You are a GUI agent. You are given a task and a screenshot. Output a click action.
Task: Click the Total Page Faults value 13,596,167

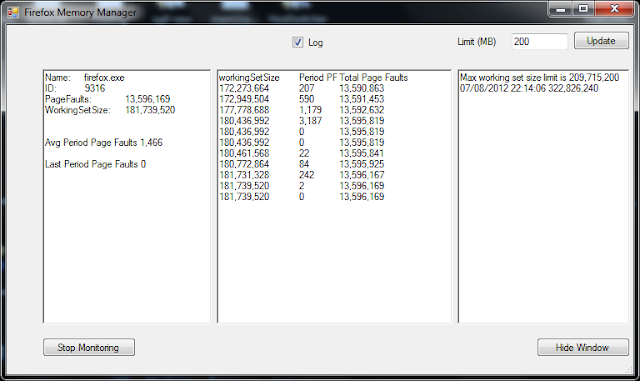(362, 175)
